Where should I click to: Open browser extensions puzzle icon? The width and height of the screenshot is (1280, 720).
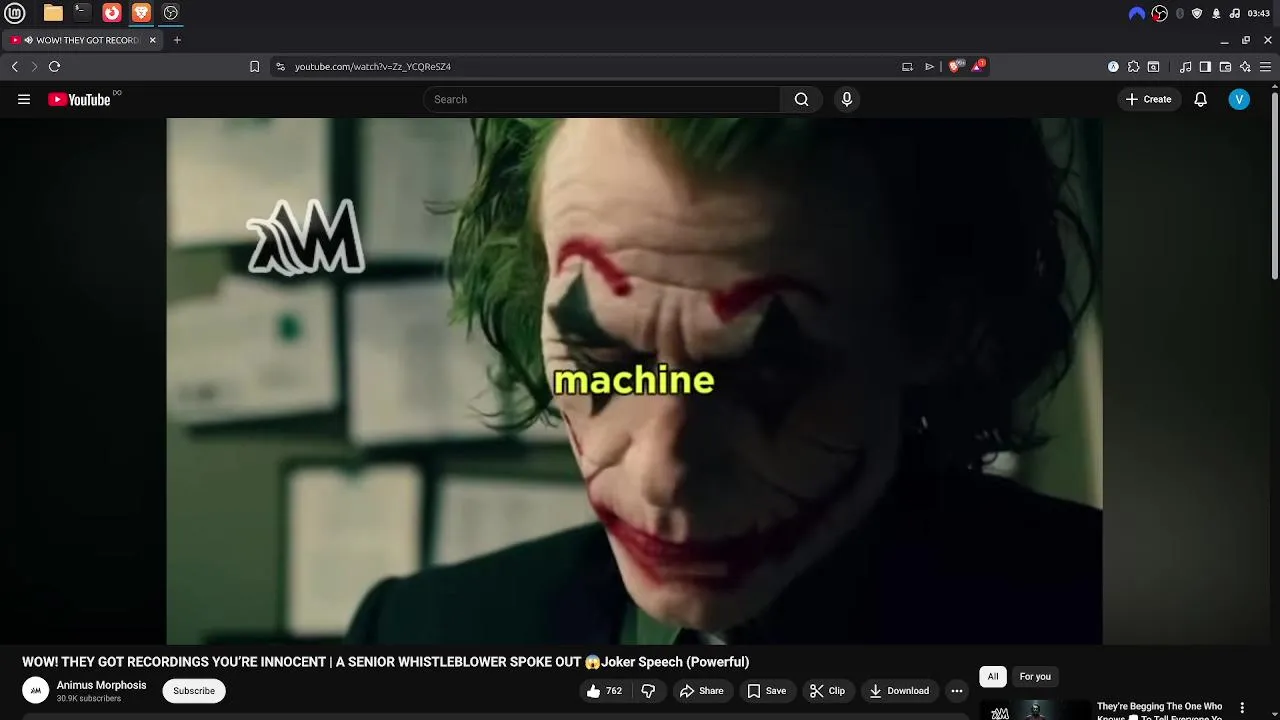click(x=1133, y=66)
